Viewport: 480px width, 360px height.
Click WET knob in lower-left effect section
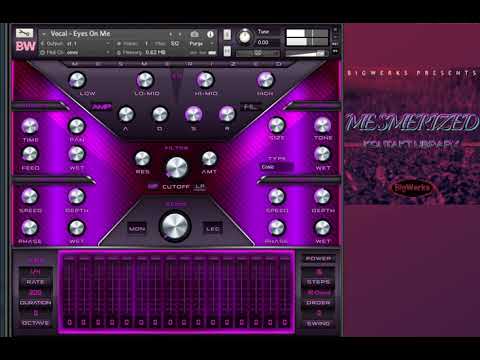77,228
